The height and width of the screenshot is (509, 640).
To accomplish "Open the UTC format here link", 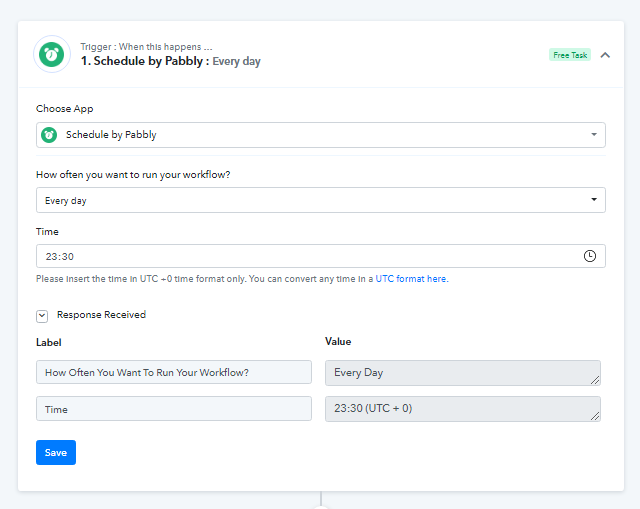I will [411, 279].
